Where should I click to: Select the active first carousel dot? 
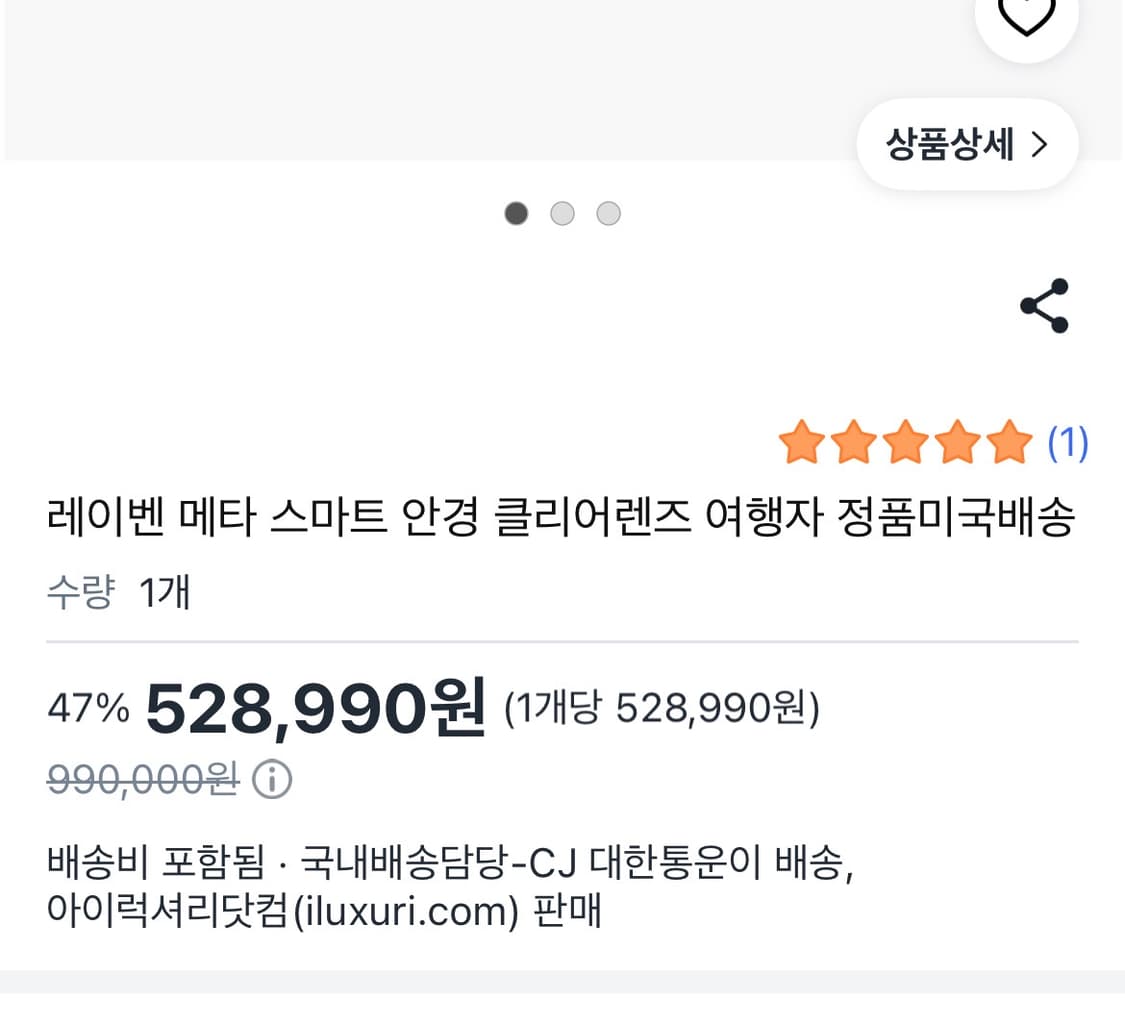pyautogui.click(x=516, y=213)
